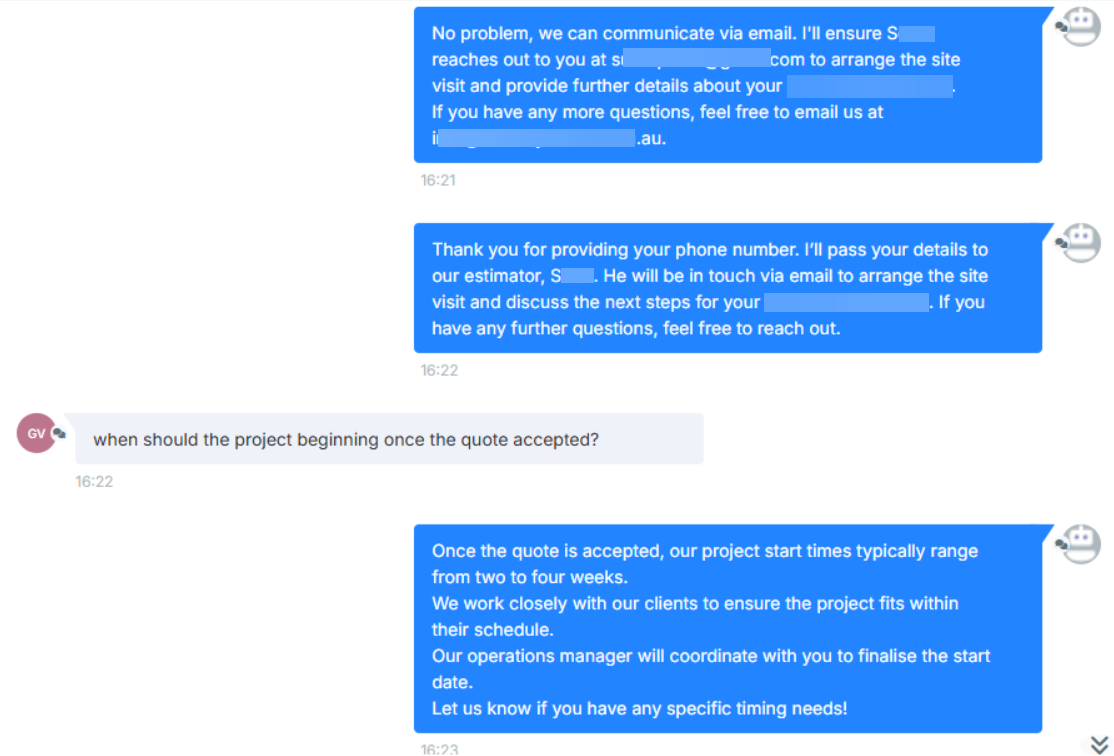Screen dimensions: 1114x756
Task: Click the redacted block after "details about your"
Action: pos(869,86)
